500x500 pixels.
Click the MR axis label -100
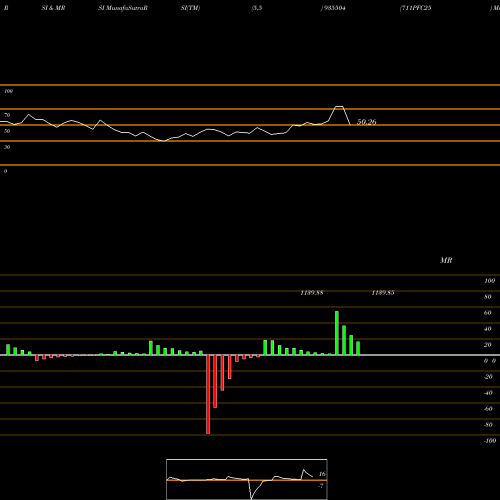click(490, 441)
